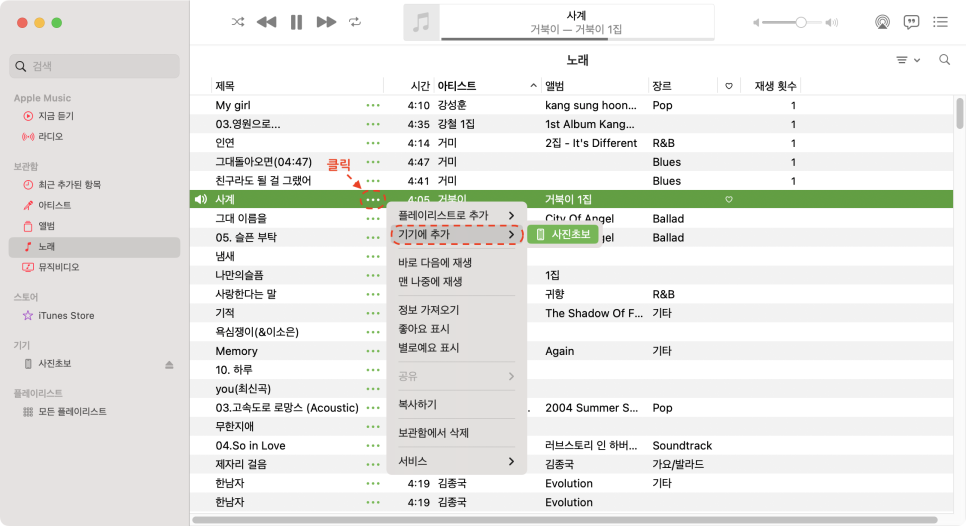
Task: Expand 기기에 추가 submenu
Action: coord(457,235)
